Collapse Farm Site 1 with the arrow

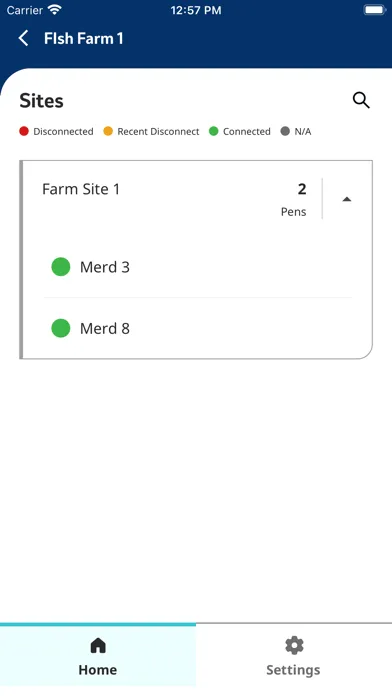coord(347,199)
